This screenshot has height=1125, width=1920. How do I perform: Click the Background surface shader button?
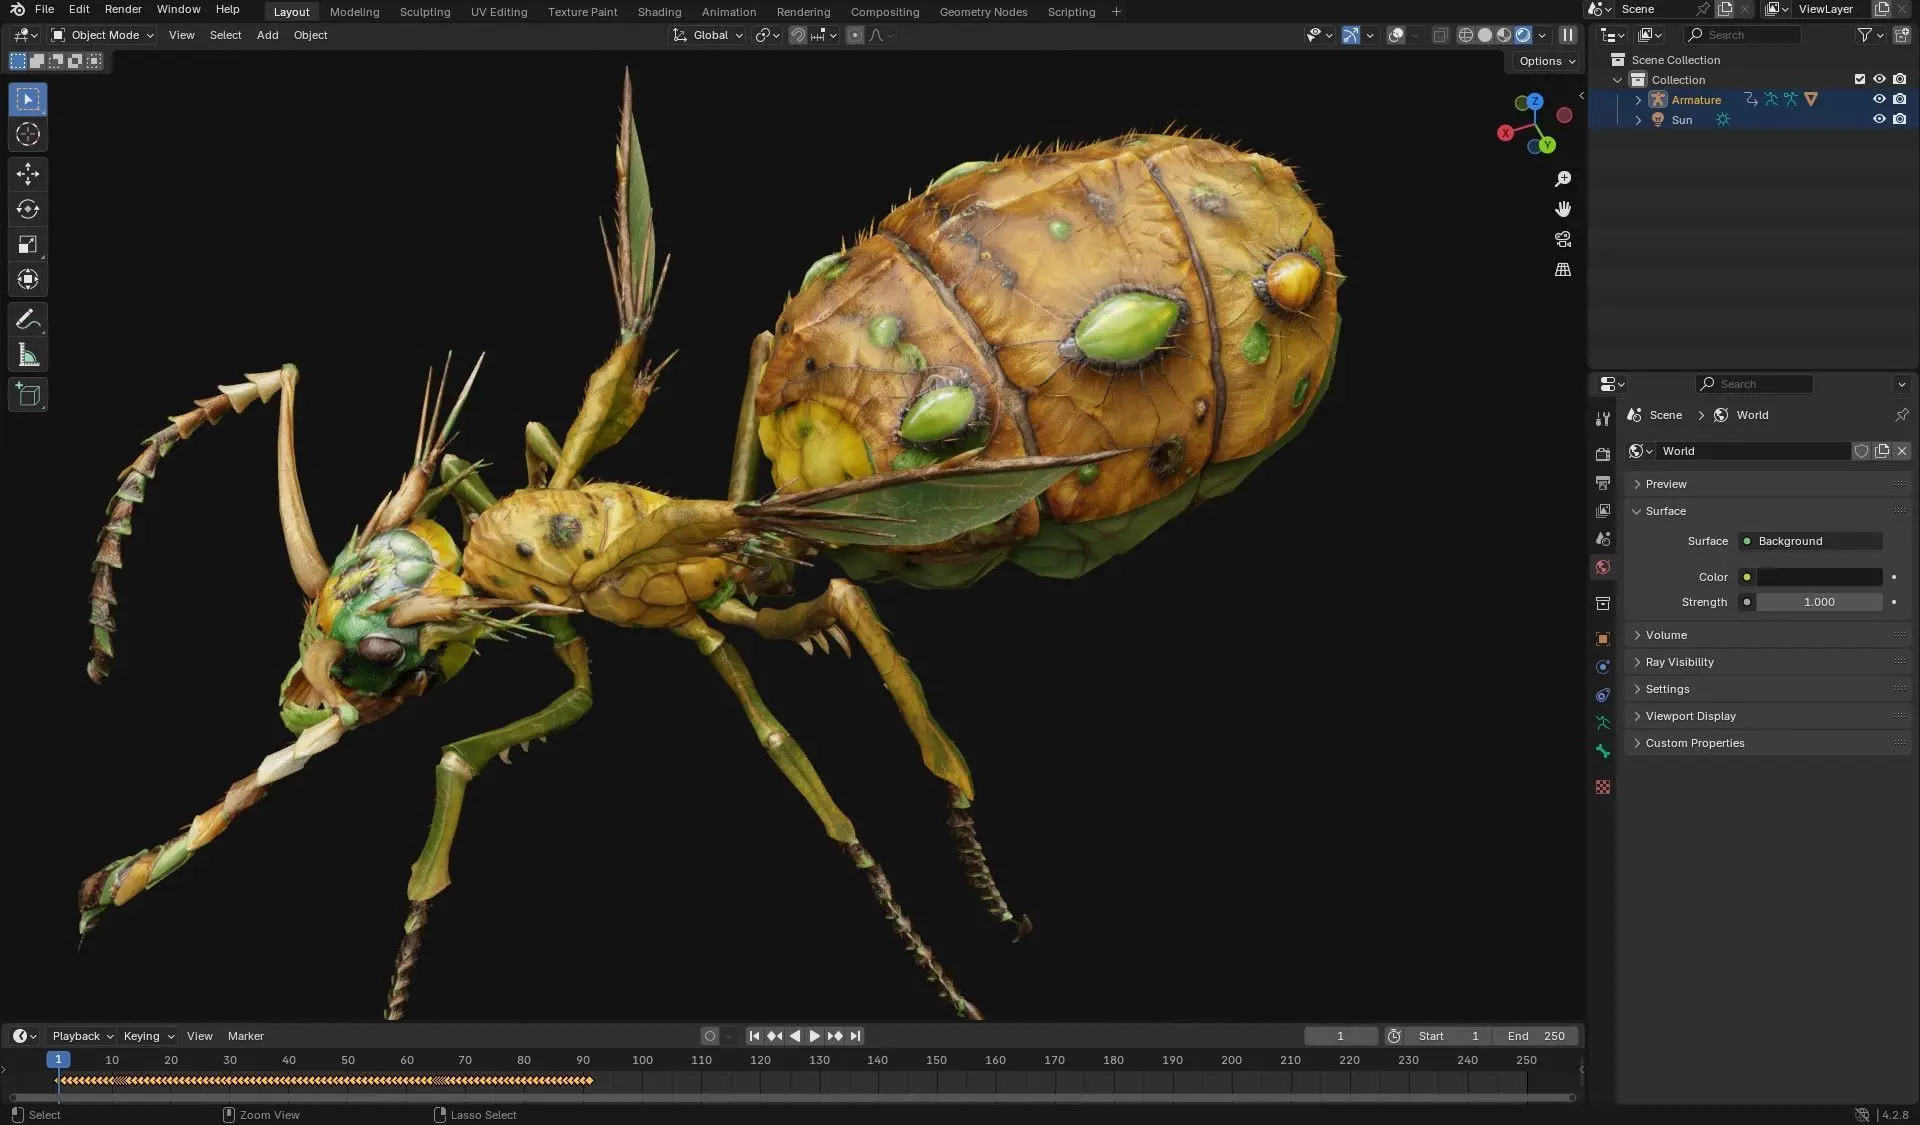coord(1810,541)
